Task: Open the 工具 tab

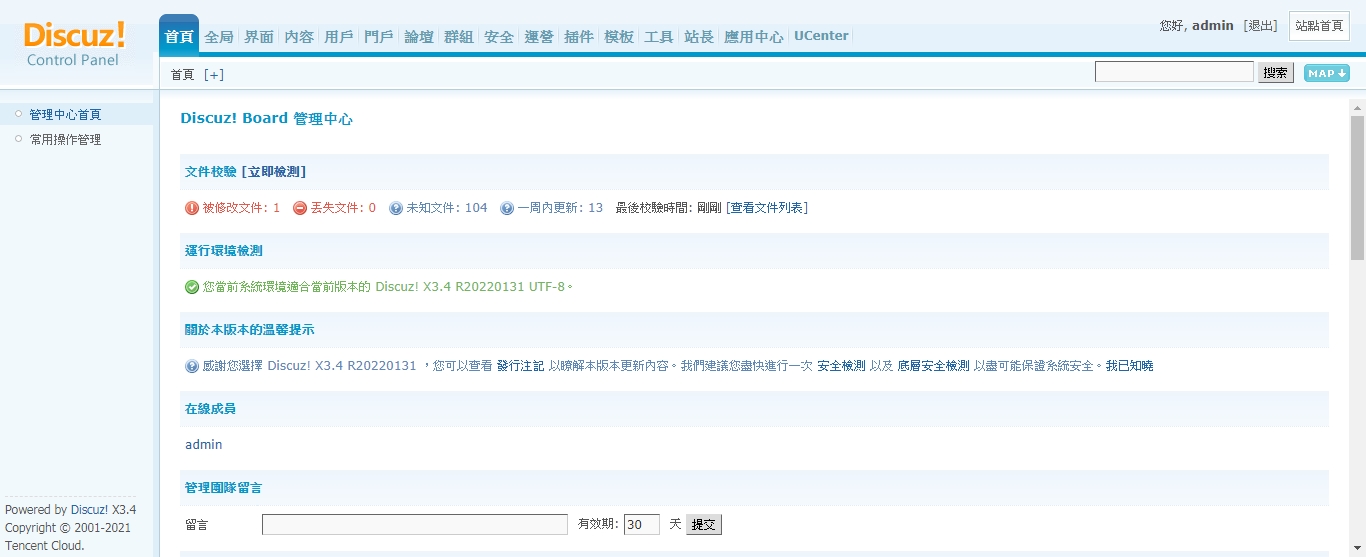Action: click(659, 36)
